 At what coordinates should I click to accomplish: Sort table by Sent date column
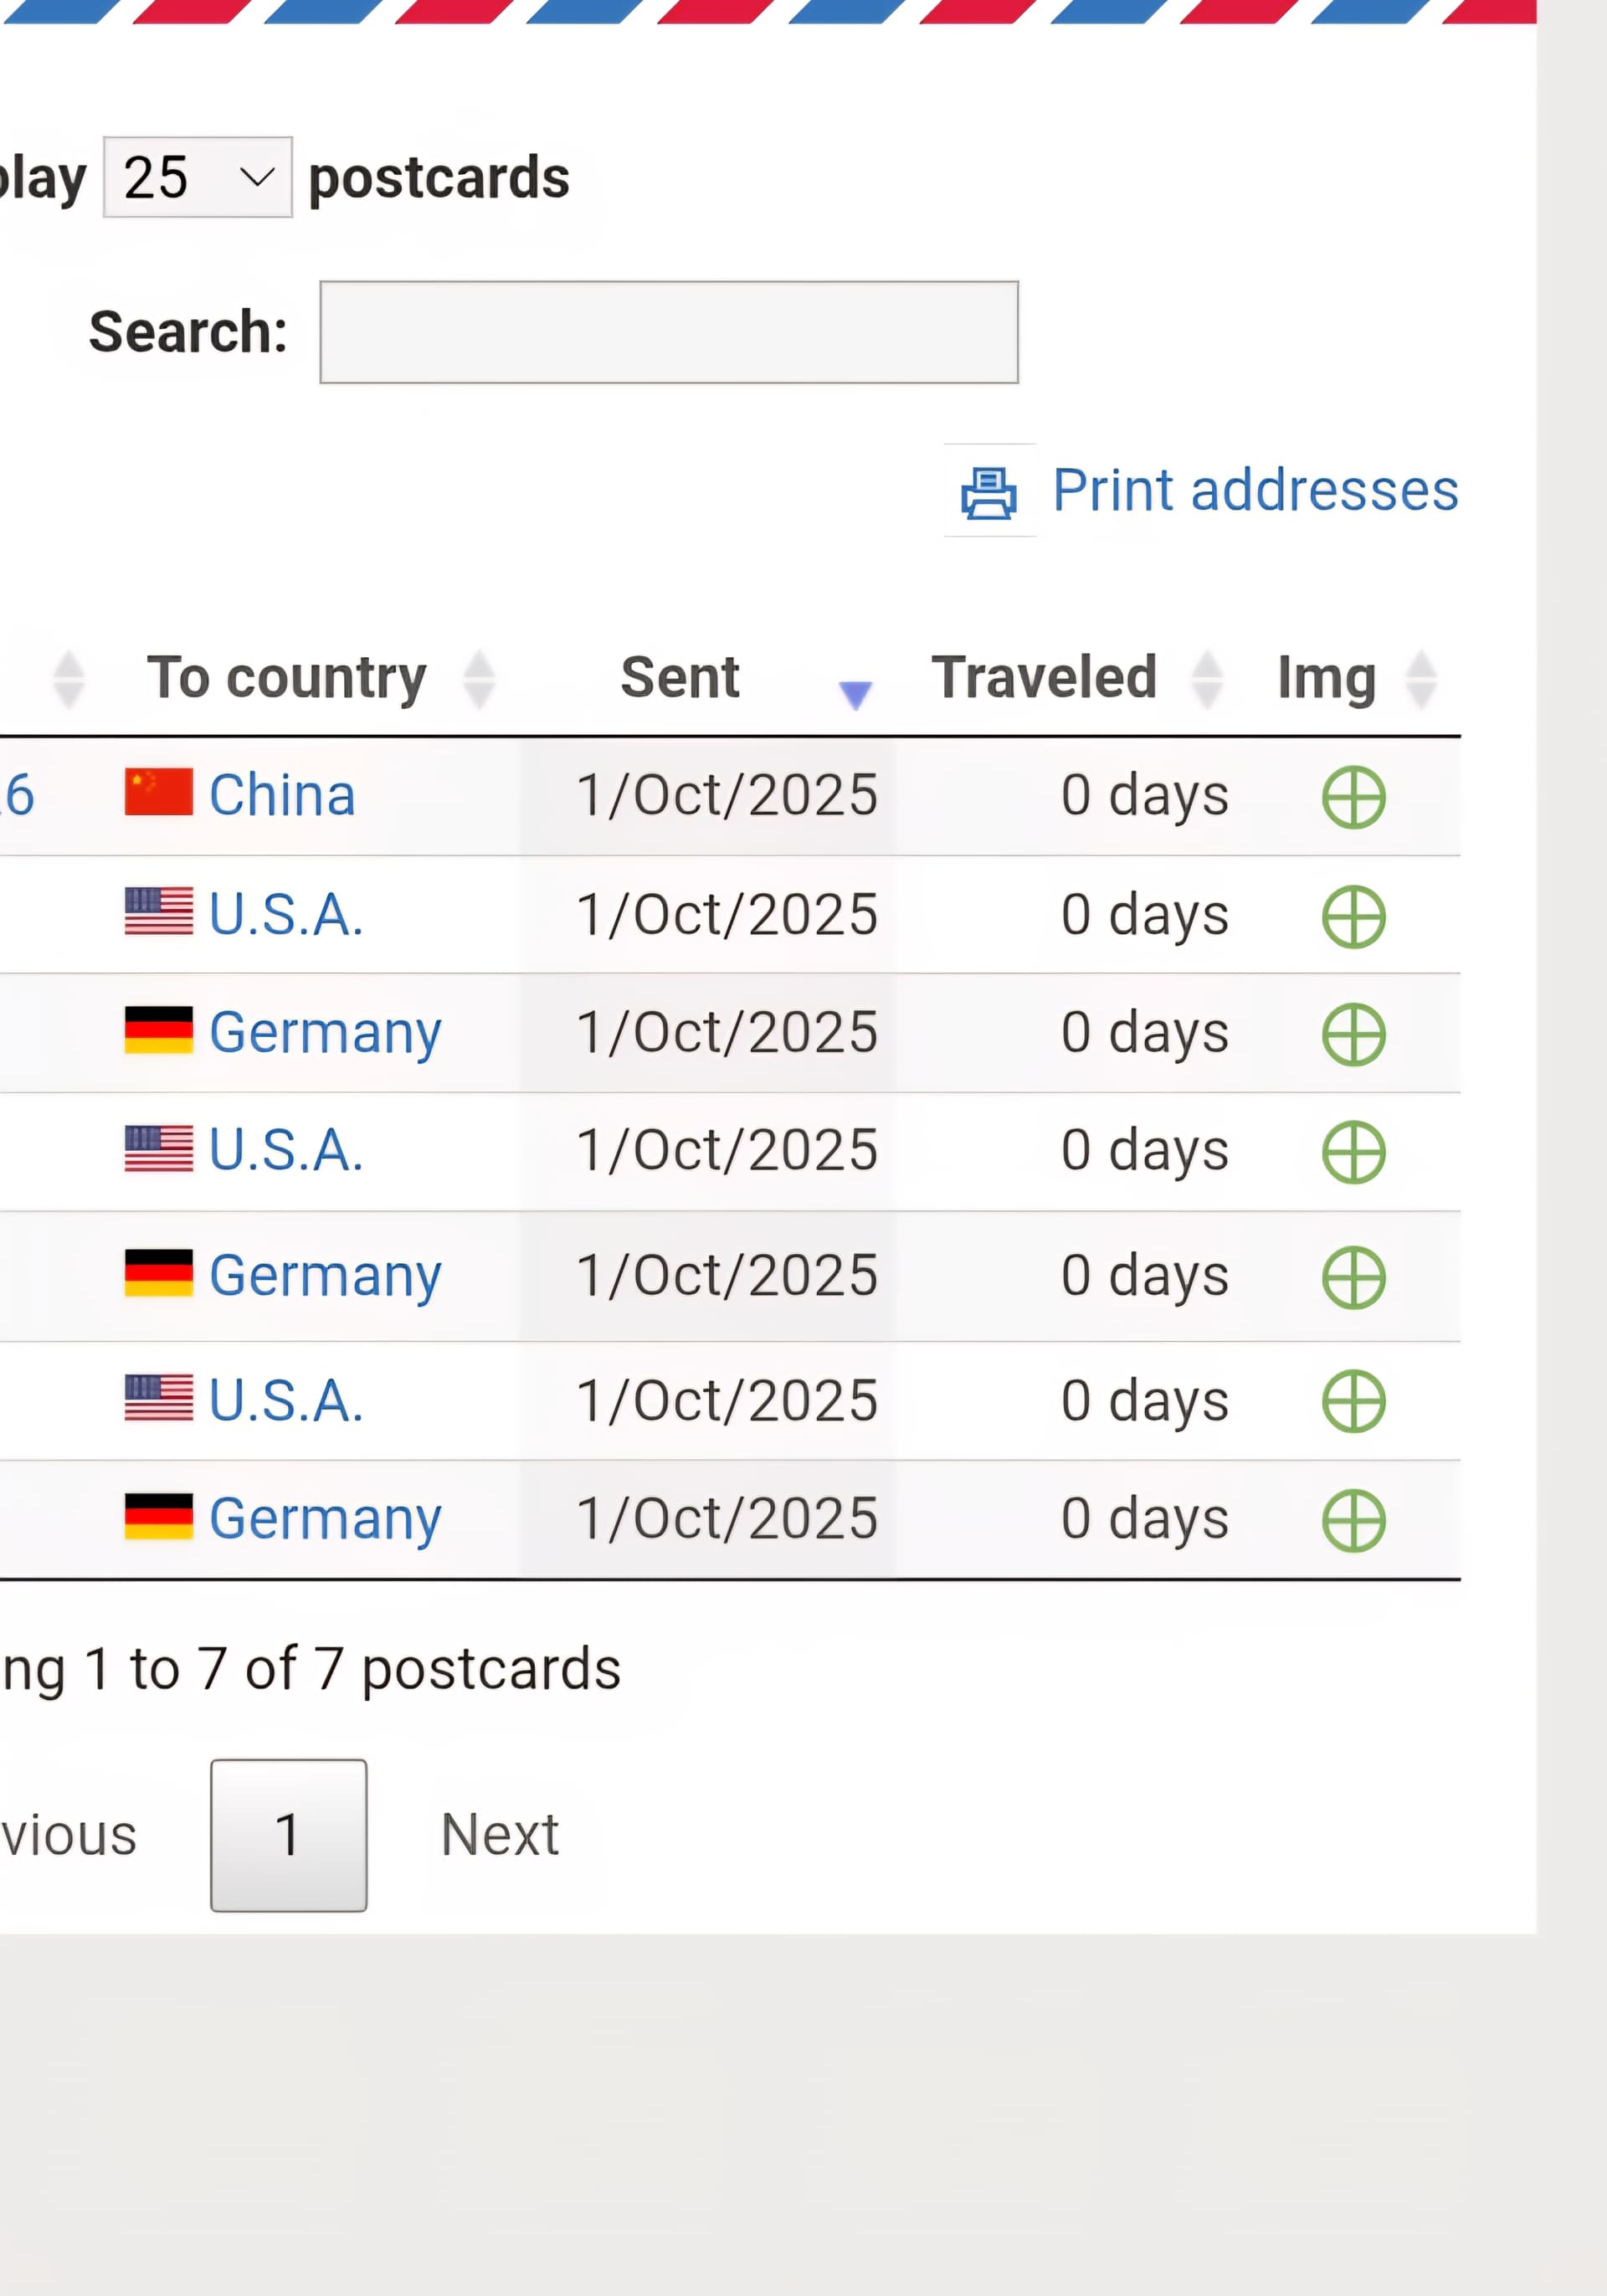coord(680,678)
